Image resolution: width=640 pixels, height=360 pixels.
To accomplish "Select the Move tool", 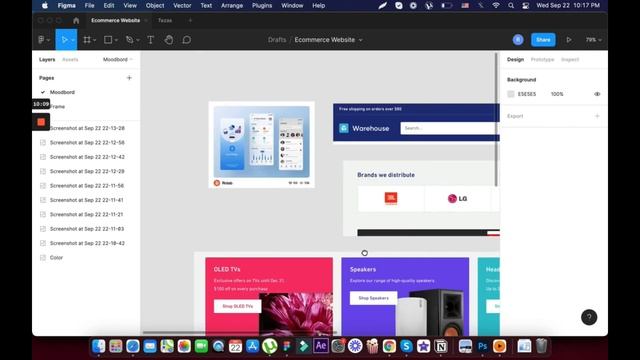I will pos(64,40).
